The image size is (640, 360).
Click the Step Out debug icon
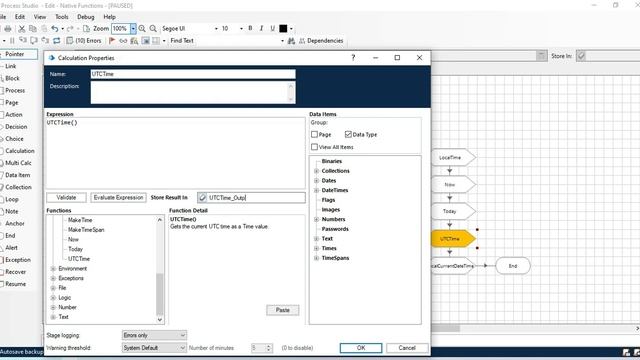45,40
